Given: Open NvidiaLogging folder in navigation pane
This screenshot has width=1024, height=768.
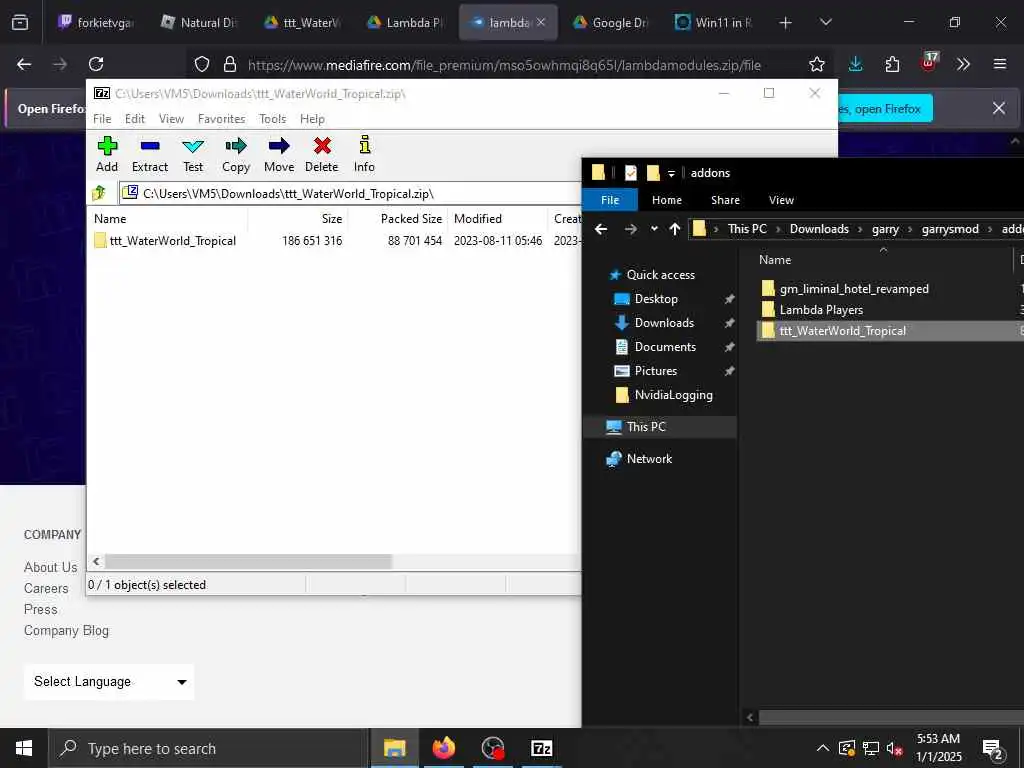Looking at the screenshot, I should [x=673, y=395].
